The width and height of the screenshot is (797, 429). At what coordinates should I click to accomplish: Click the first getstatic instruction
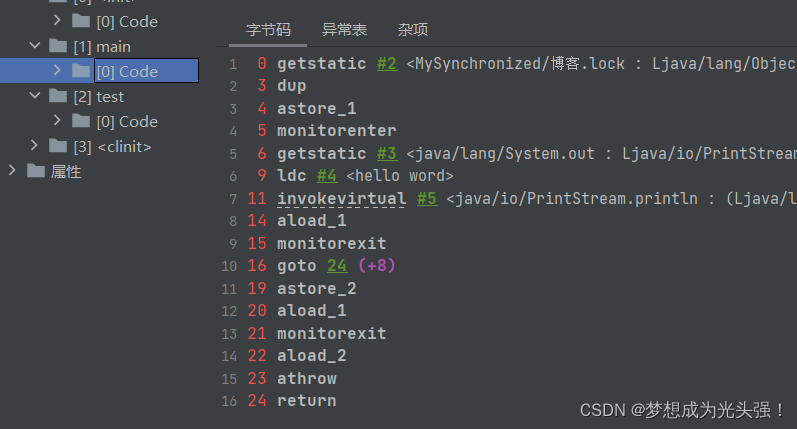click(321, 64)
